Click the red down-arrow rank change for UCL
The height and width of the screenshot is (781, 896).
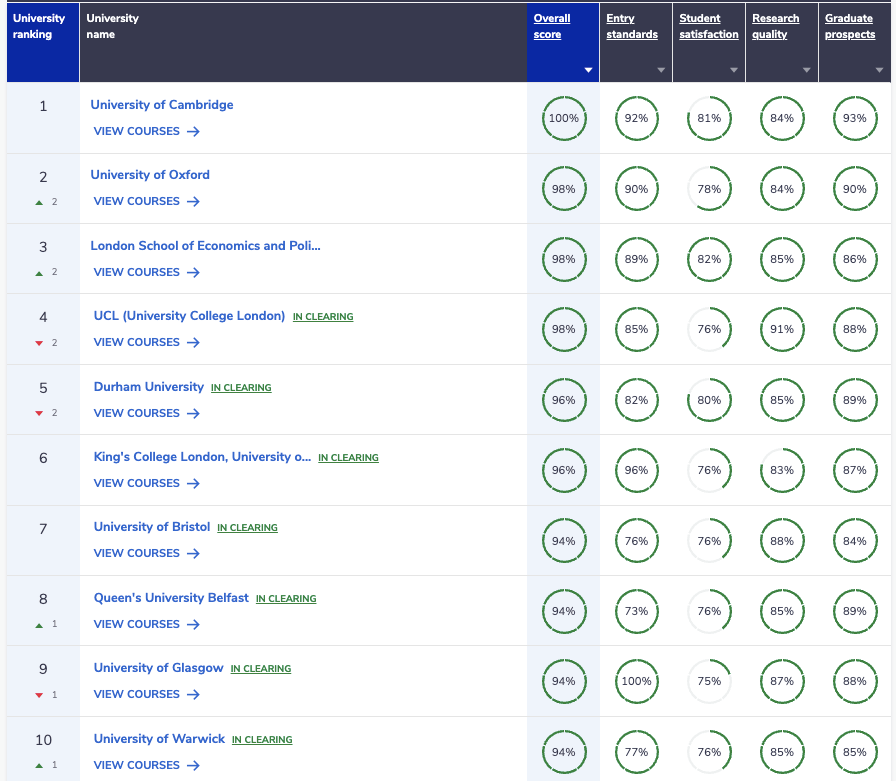39,343
